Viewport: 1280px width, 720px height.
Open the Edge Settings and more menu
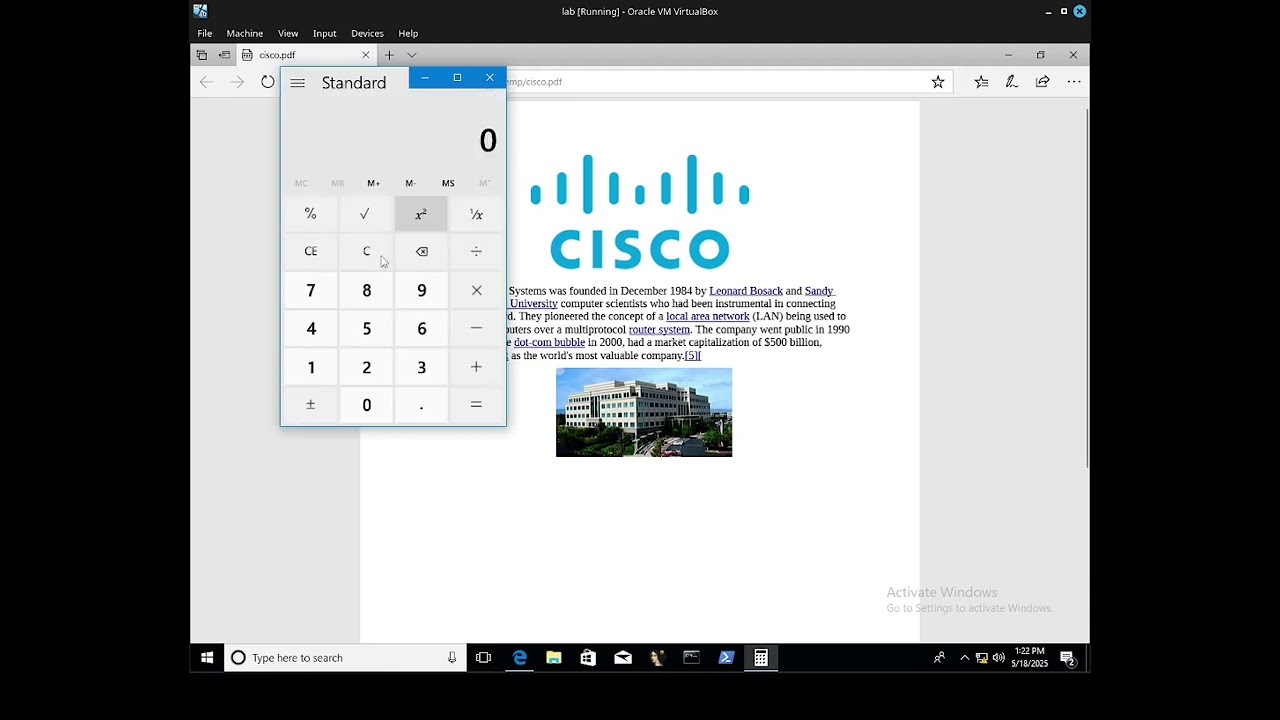[1074, 82]
